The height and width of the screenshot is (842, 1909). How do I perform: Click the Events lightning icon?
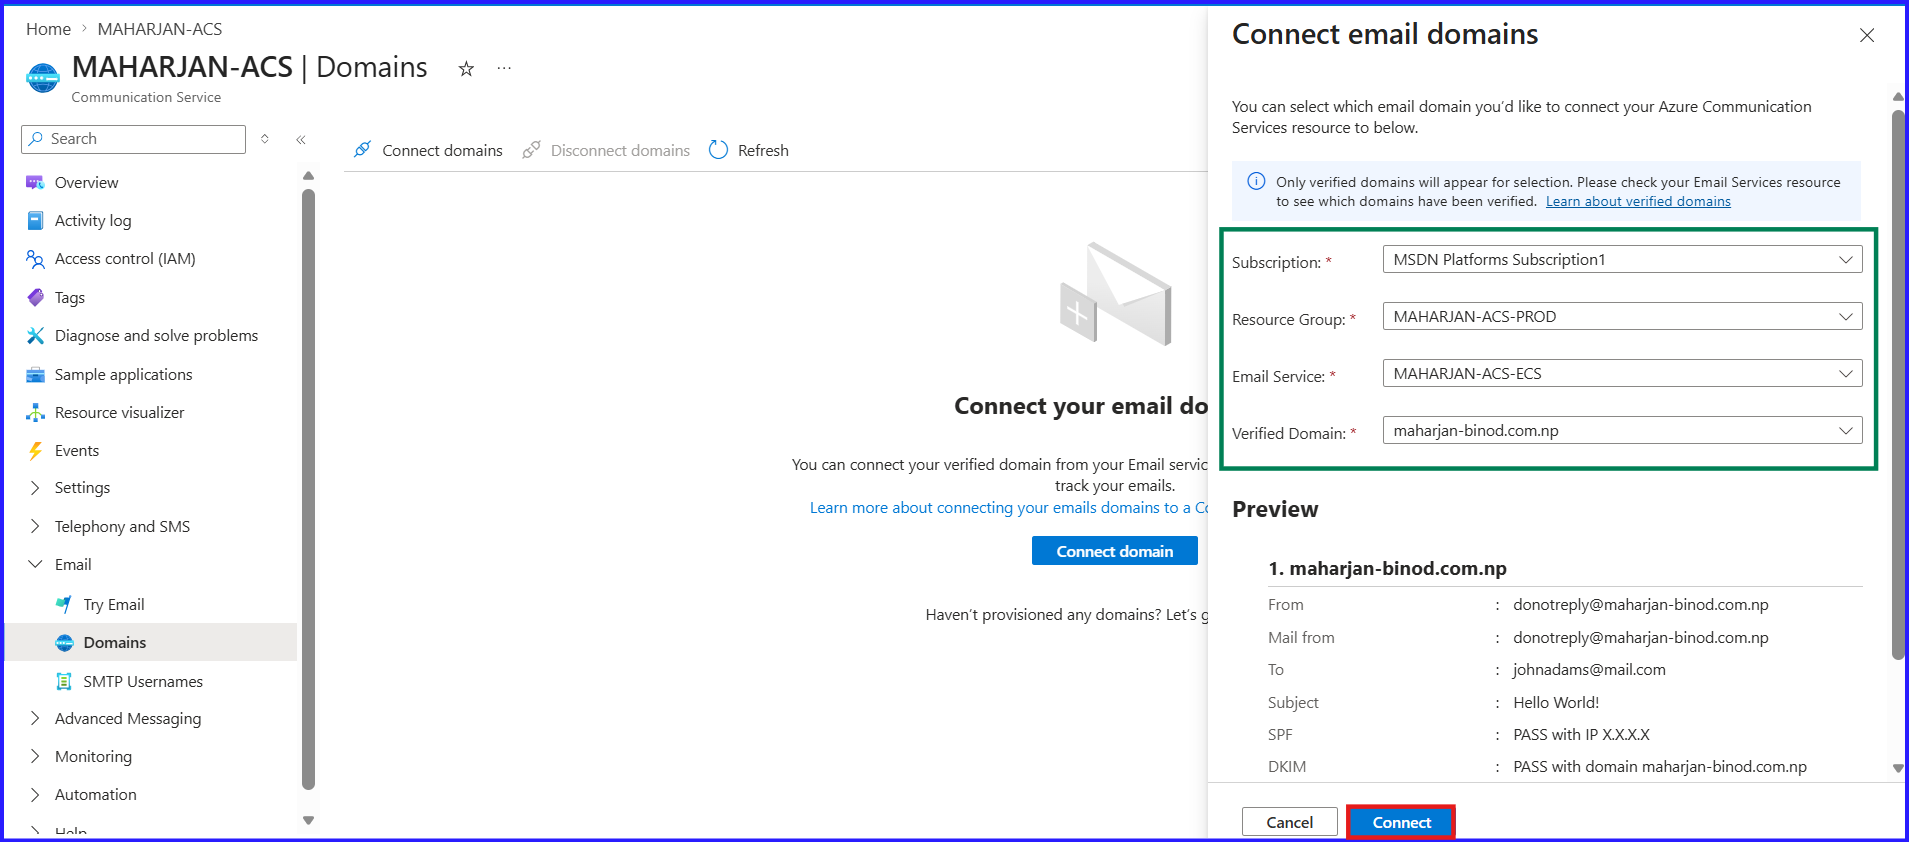point(35,451)
